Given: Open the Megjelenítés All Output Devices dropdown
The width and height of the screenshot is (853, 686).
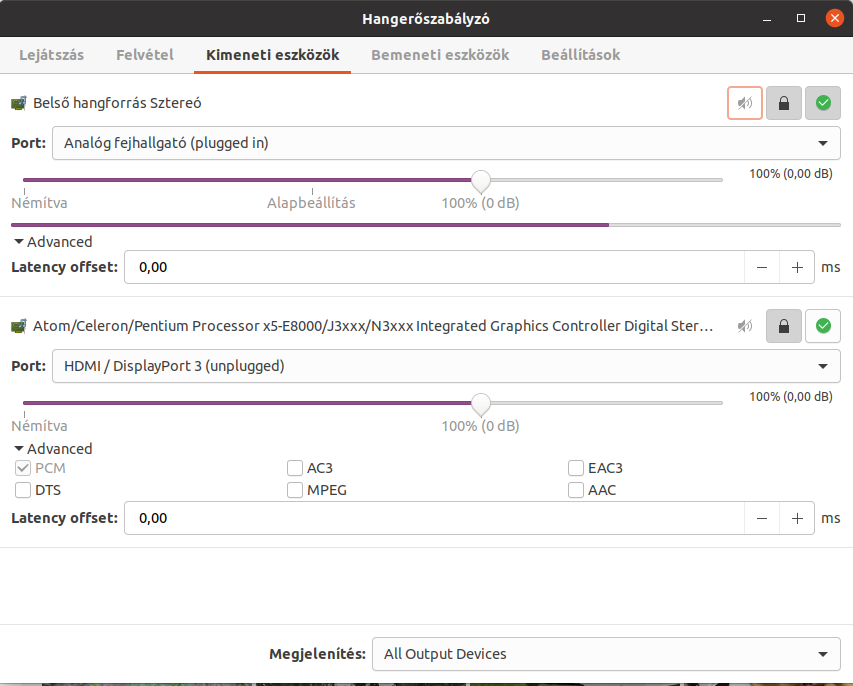Looking at the screenshot, I should [606, 654].
